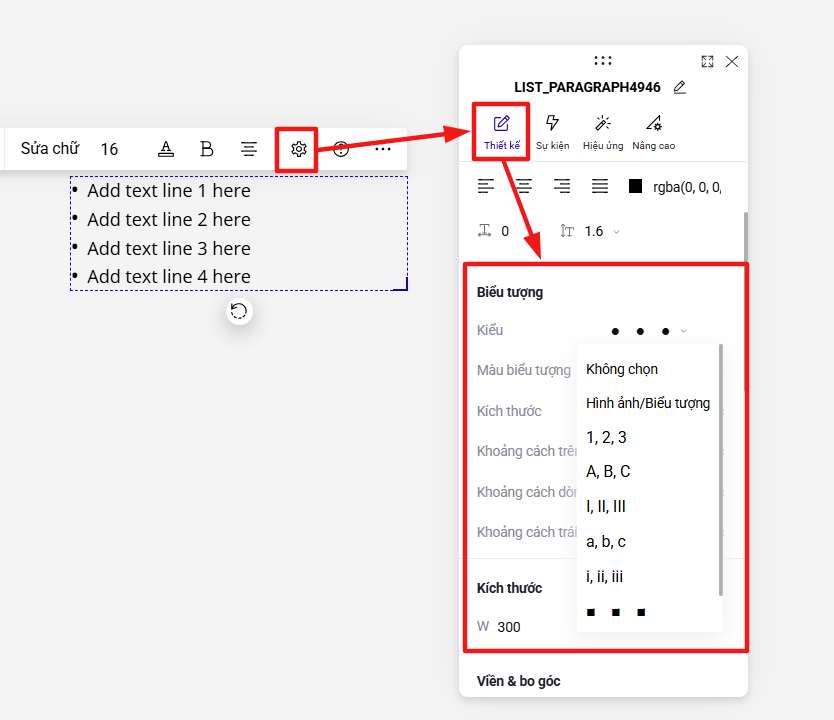Open more options ellipsis in the toolbar
Viewport: 834px width, 720px height.
pyautogui.click(x=383, y=149)
